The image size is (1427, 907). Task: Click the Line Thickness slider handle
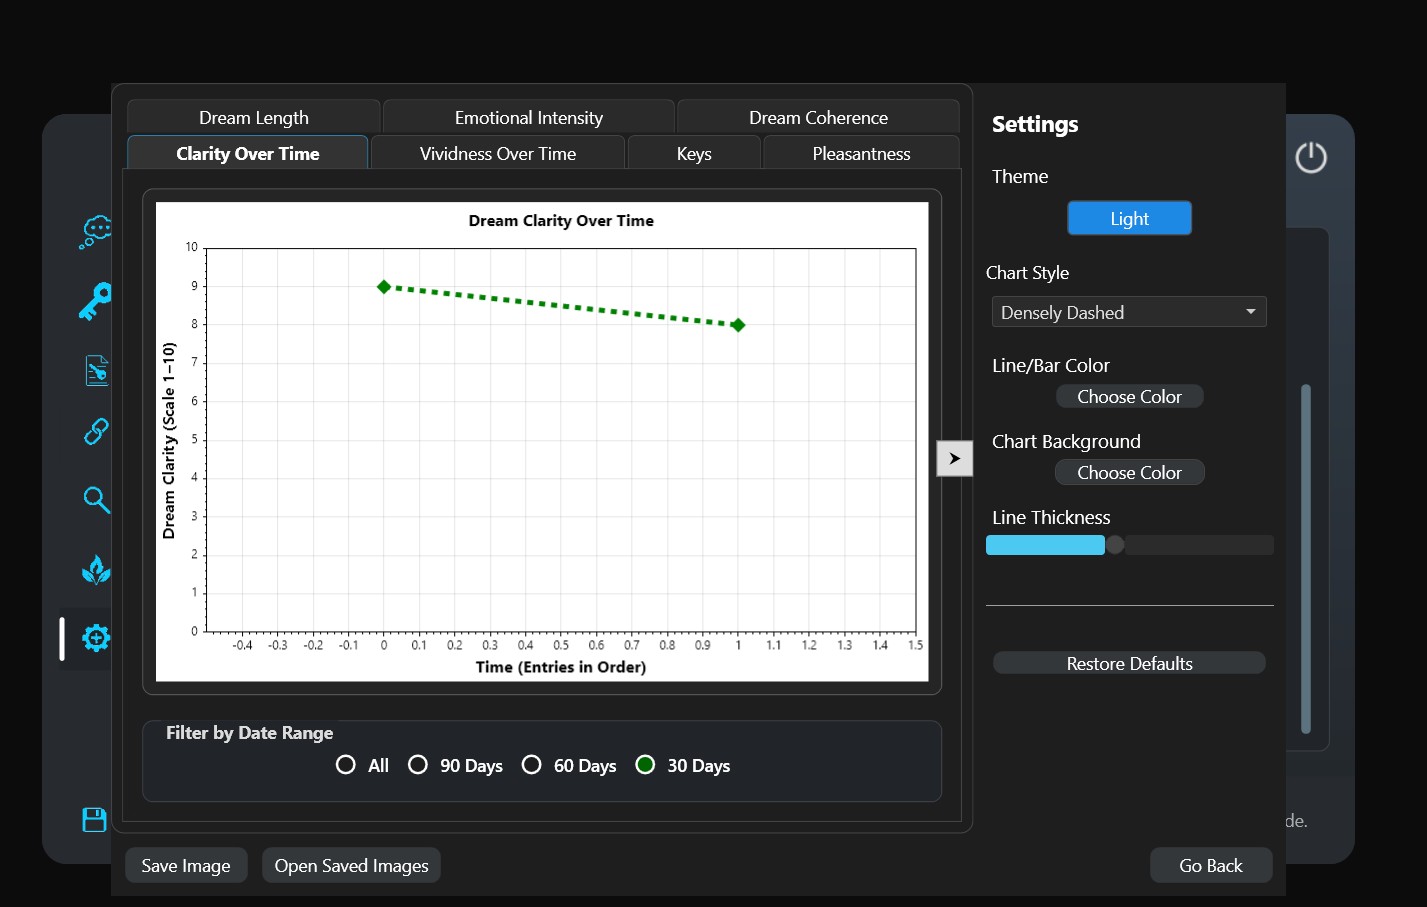(x=1115, y=545)
